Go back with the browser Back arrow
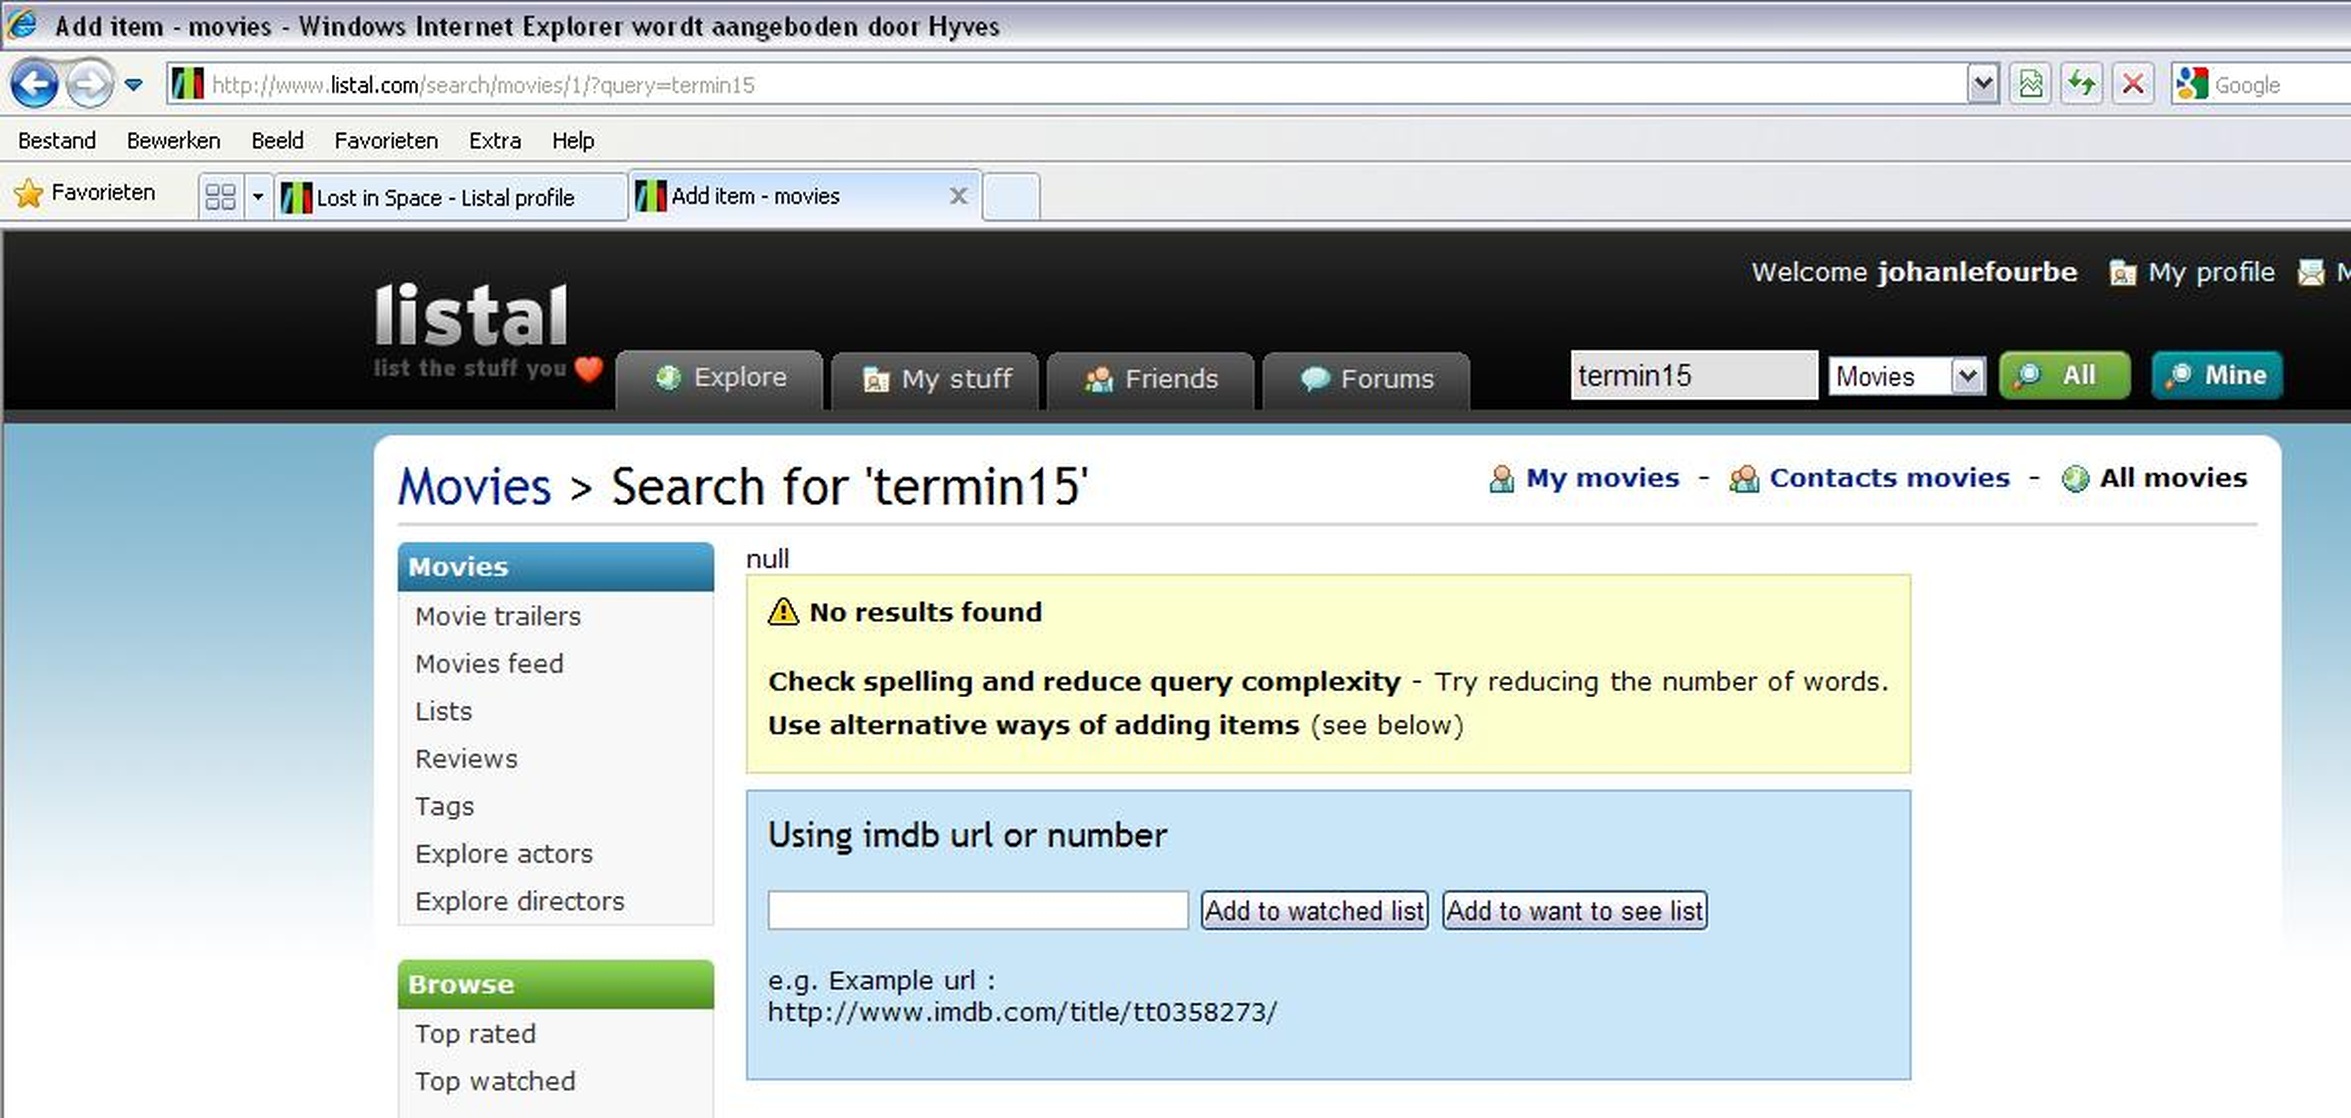This screenshot has height=1118, width=2351. (34, 84)
